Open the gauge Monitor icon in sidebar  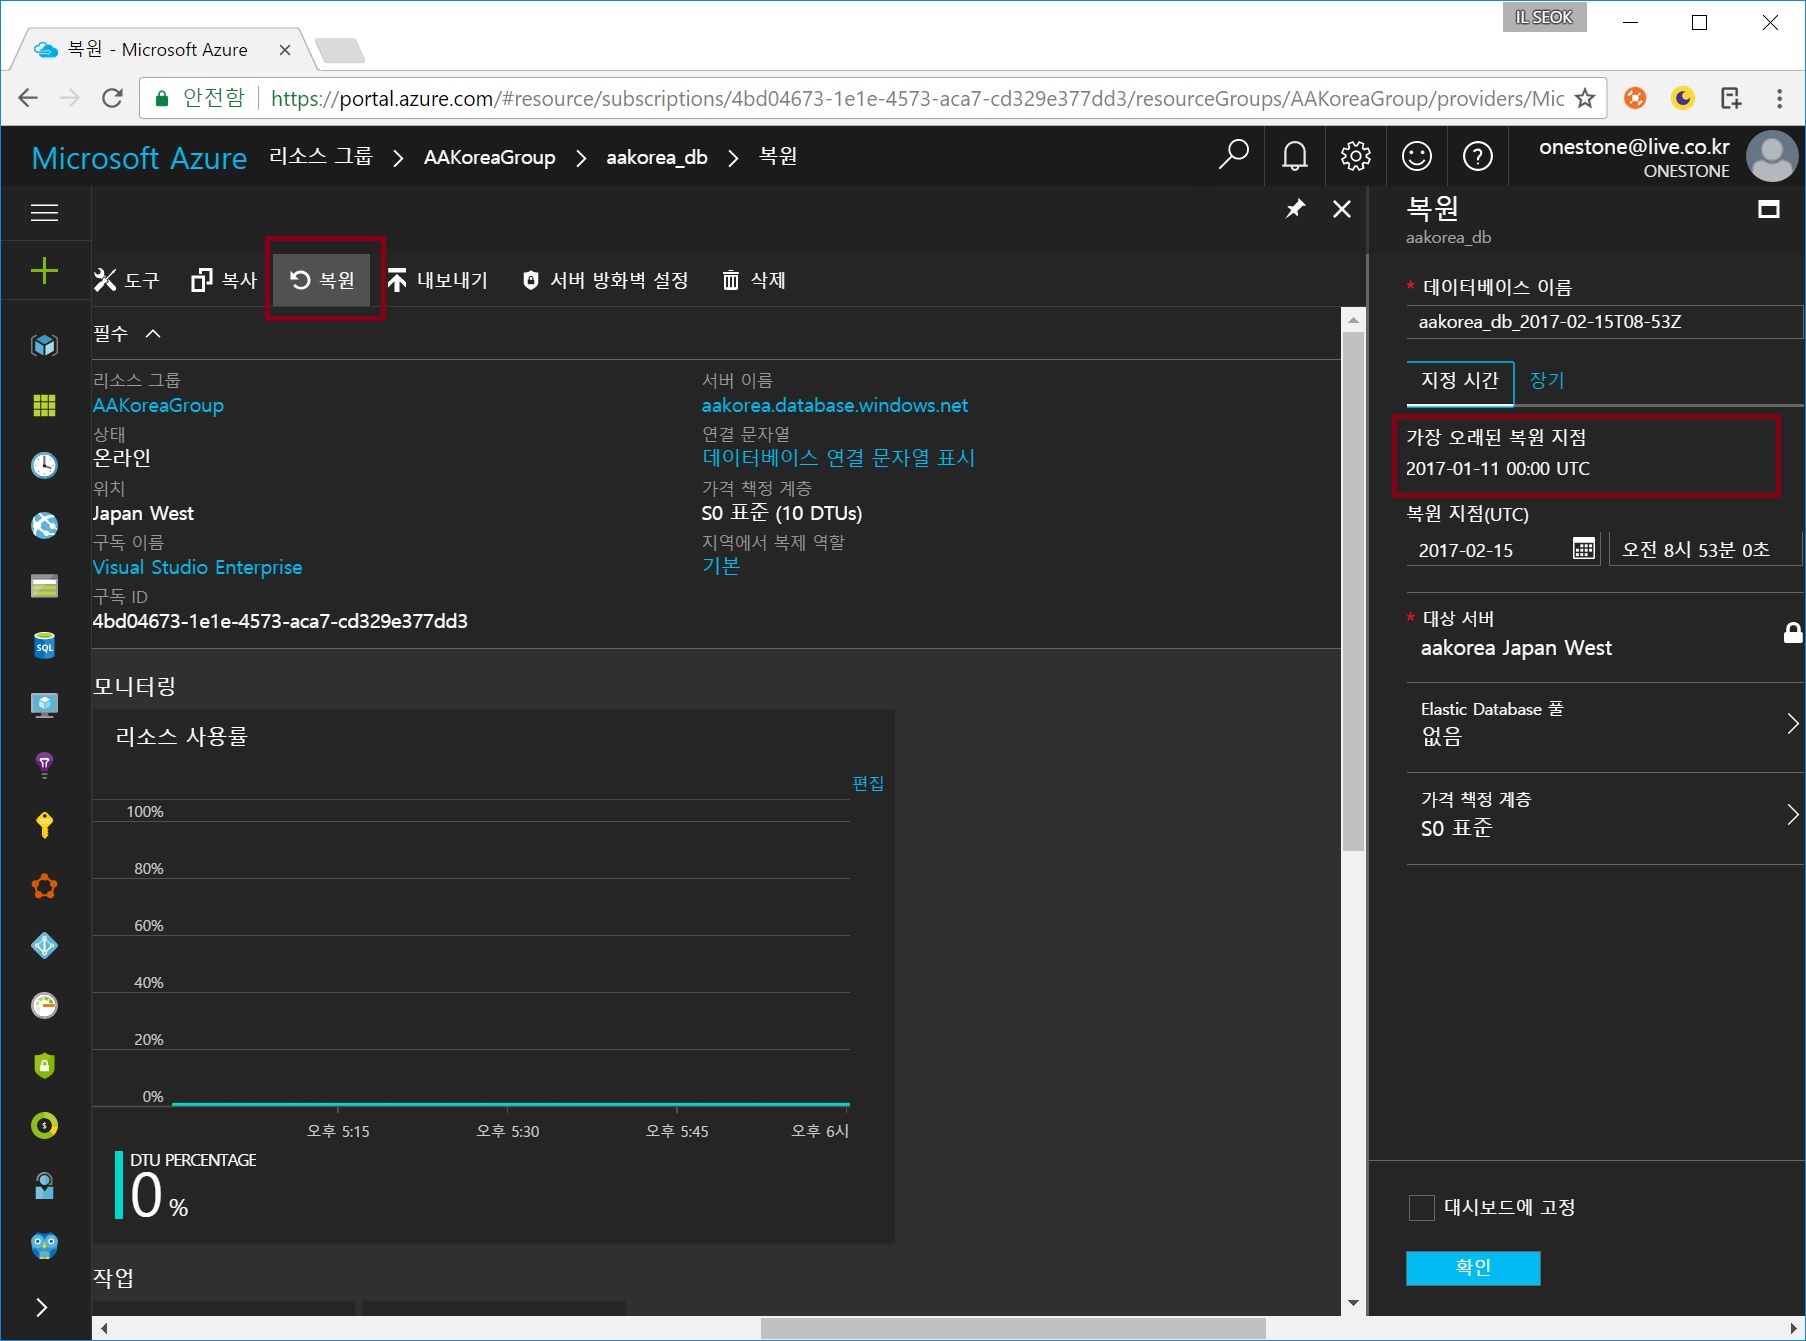[44, 1005]
